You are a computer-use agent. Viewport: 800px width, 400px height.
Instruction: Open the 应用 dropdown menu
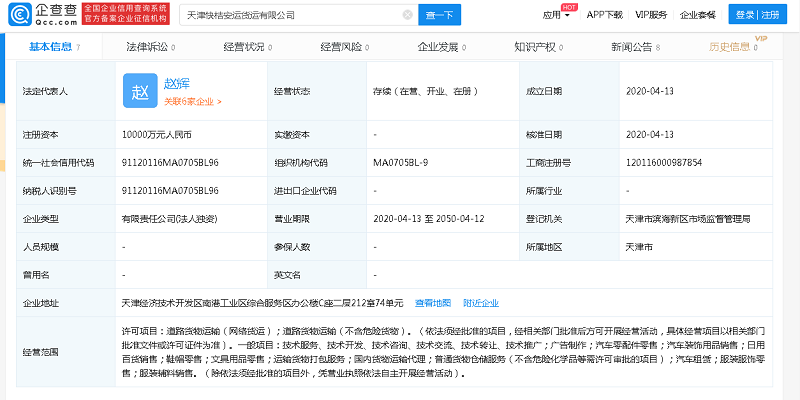(x=555, y=15)
